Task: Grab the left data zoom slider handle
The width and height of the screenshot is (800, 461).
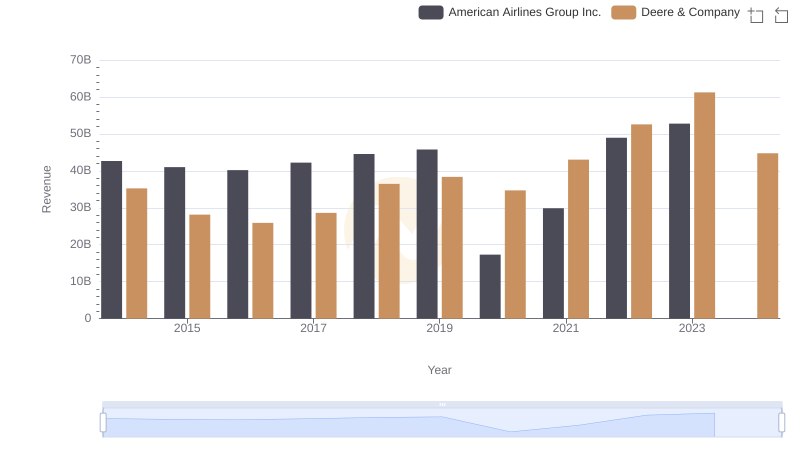Action: (103, 423)
